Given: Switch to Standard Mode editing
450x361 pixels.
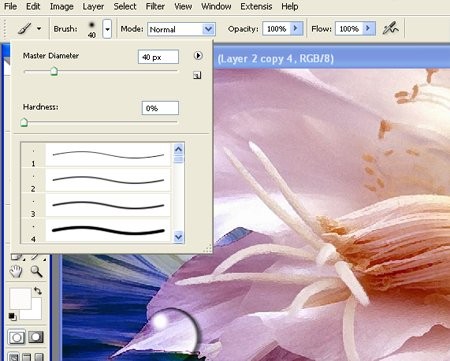Looking at the screenshot, I should [x=16, y=337].
